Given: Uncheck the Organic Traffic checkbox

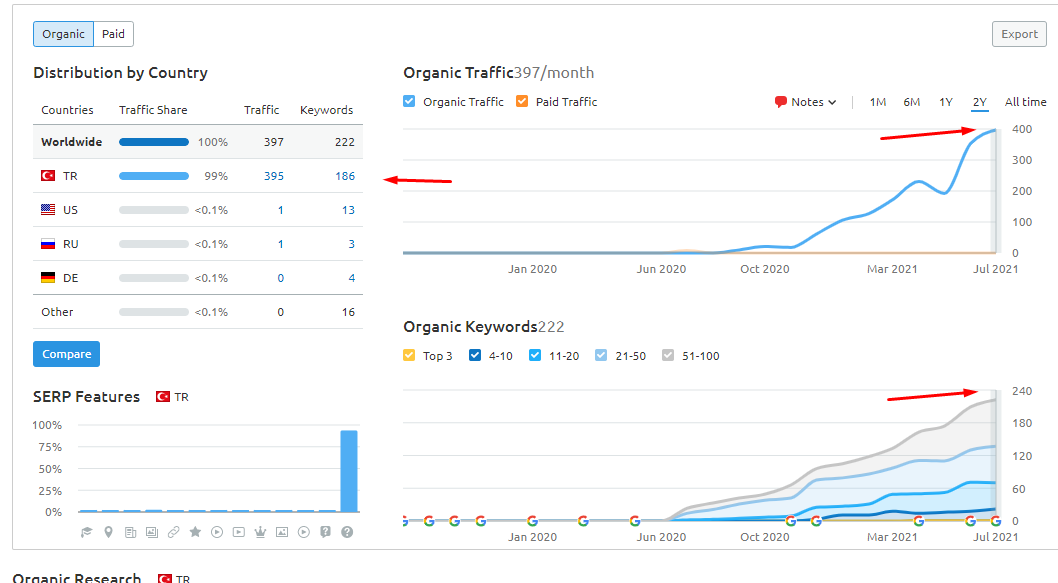Looking at the screenshot, I should 409,101.
